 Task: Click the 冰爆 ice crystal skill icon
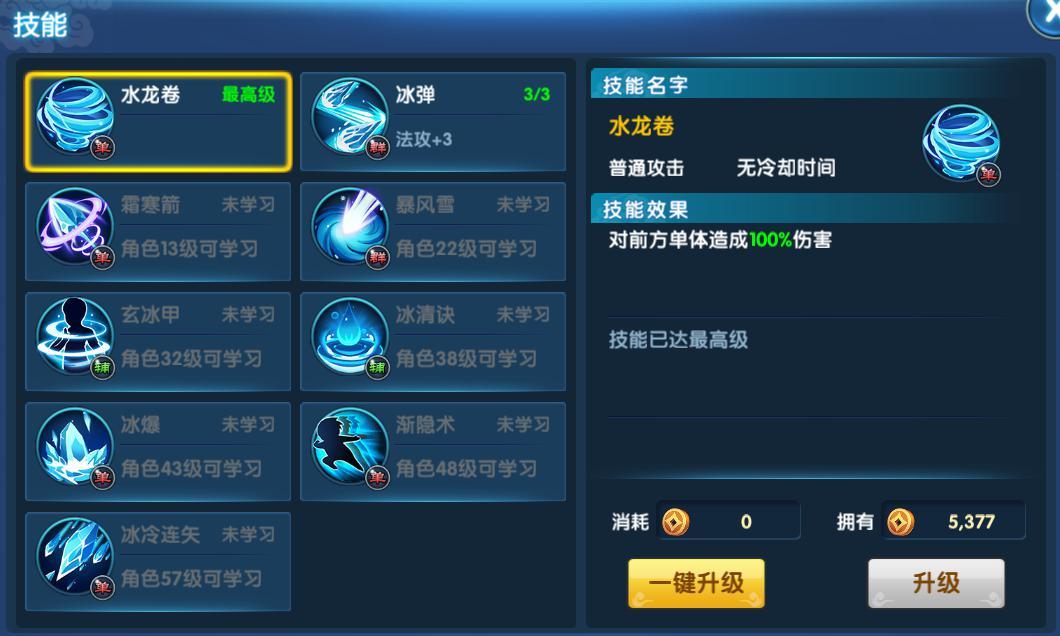[x=74, y=447]
